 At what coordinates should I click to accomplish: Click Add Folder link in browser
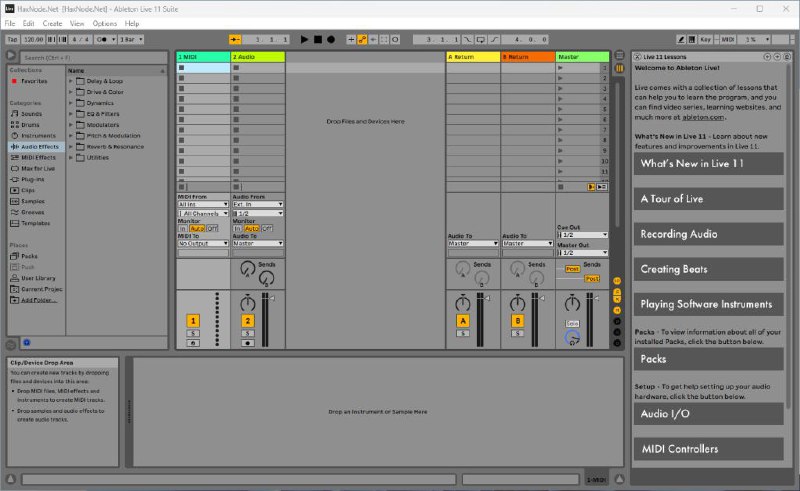39,300
